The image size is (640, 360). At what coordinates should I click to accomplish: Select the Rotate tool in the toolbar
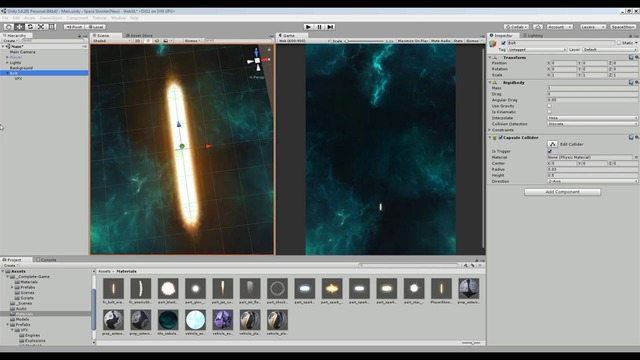click(30, 27)
